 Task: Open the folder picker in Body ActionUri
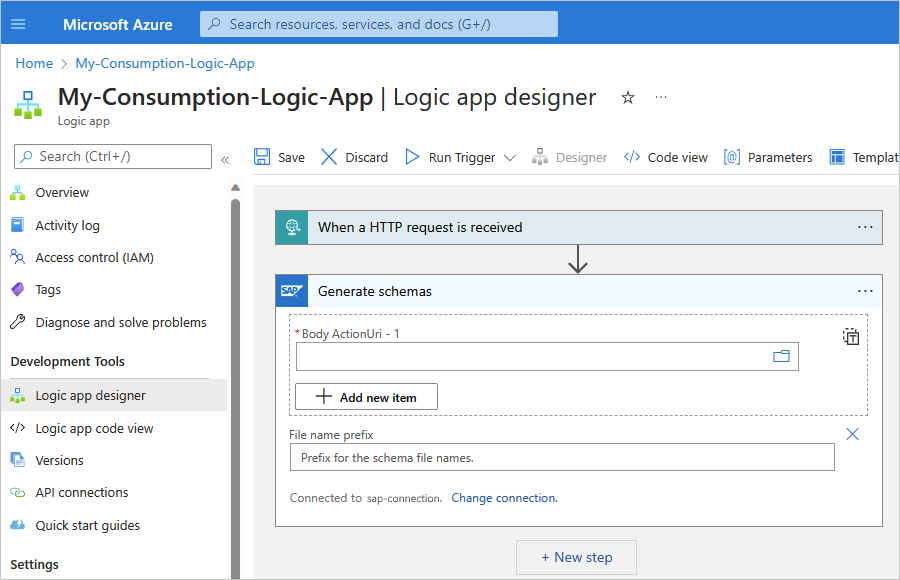pos(781,356)
